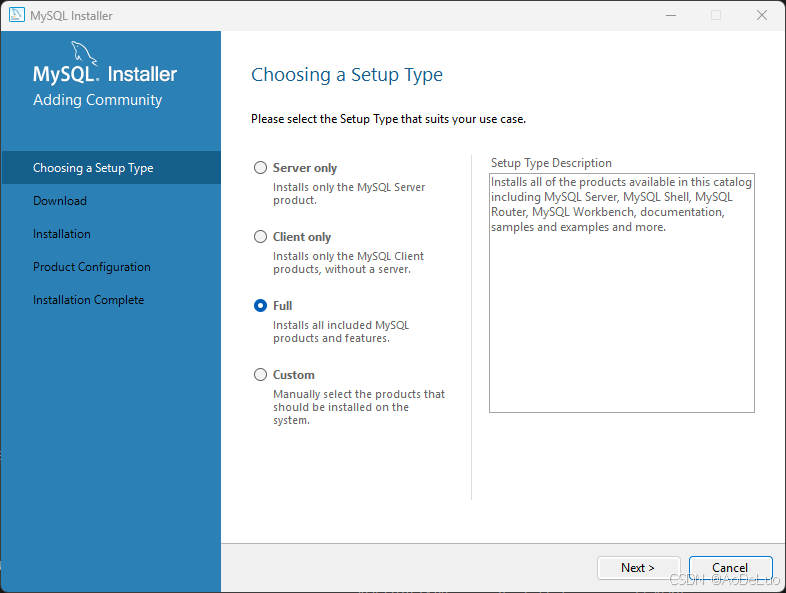
Task: Click the "Please select the Setup Type" instruction text
Action: click(x=388, y=119)
